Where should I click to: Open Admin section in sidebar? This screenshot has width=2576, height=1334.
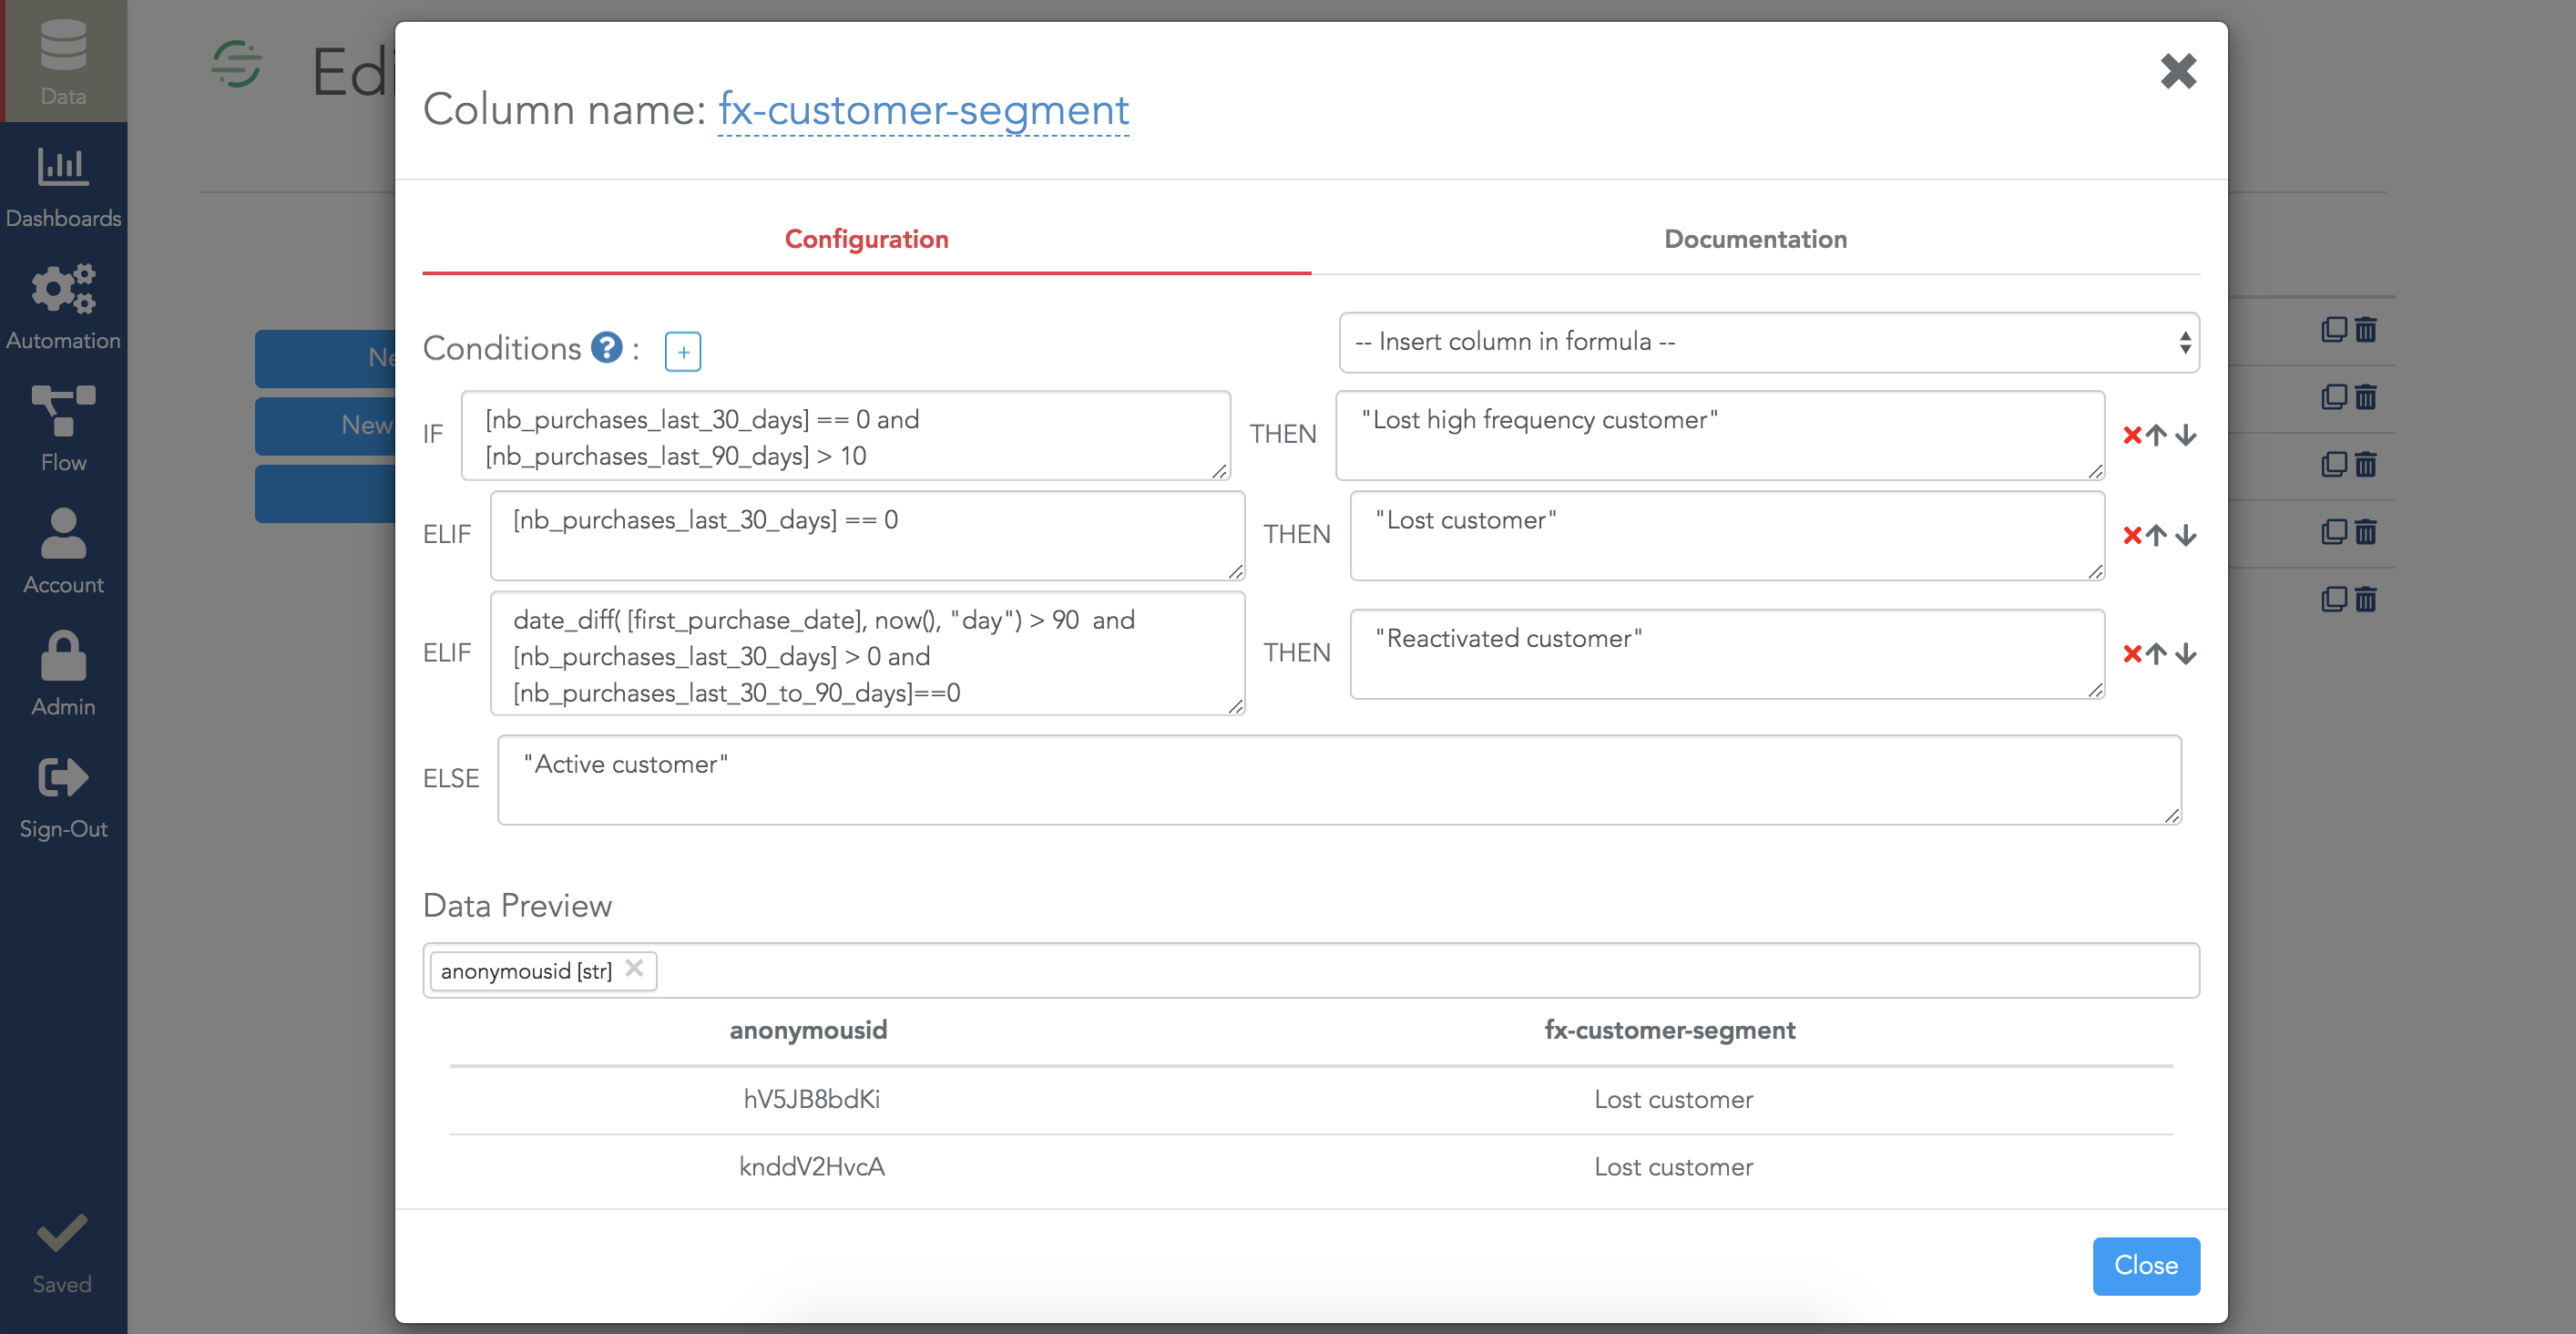pos(63,674)
